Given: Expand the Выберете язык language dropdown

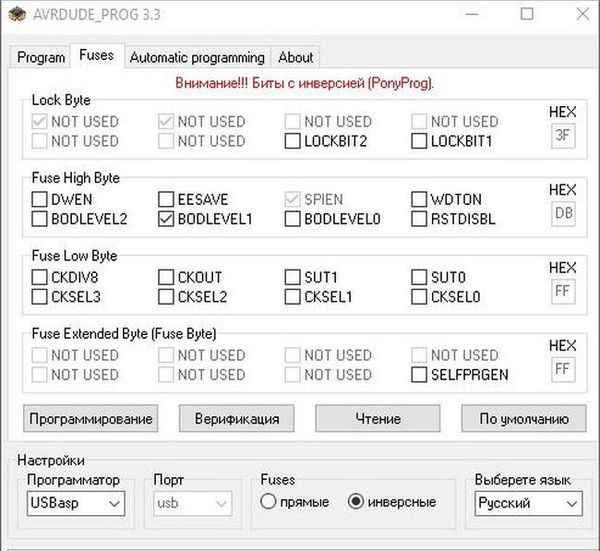Looking at the screenshot, I should tap(527, 503).
